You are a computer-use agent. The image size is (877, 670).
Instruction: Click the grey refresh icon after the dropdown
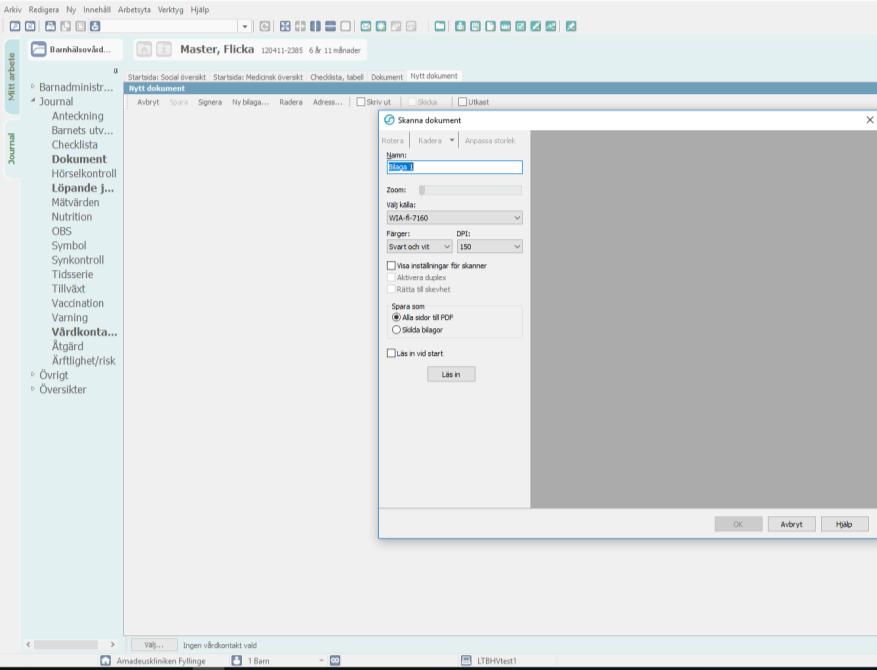click(x=265, y=26)
